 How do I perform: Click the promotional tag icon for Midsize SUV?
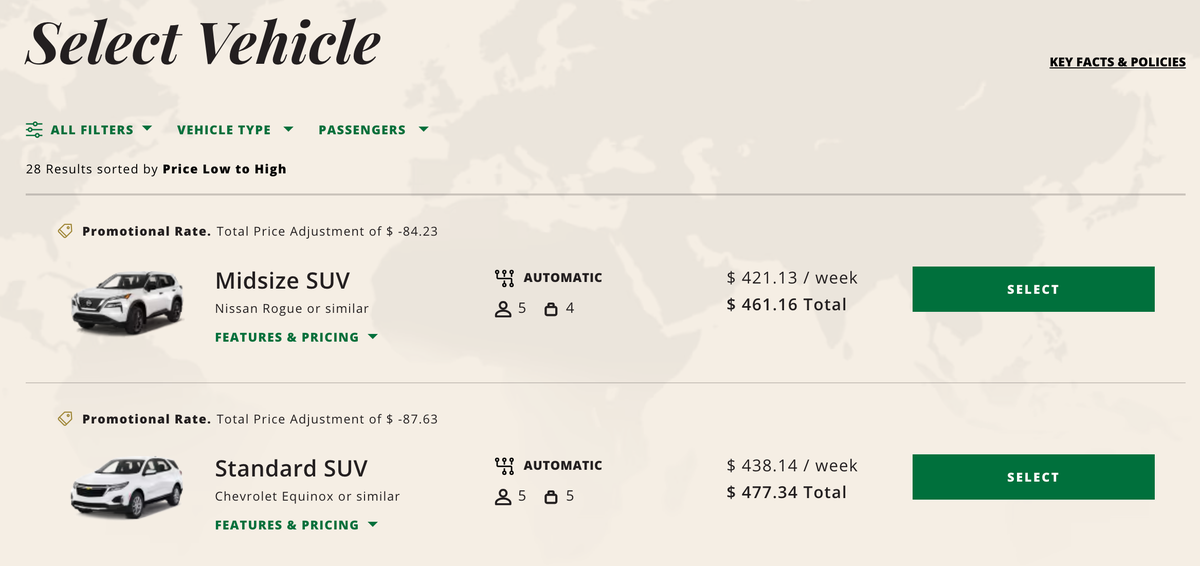[65, 231]
